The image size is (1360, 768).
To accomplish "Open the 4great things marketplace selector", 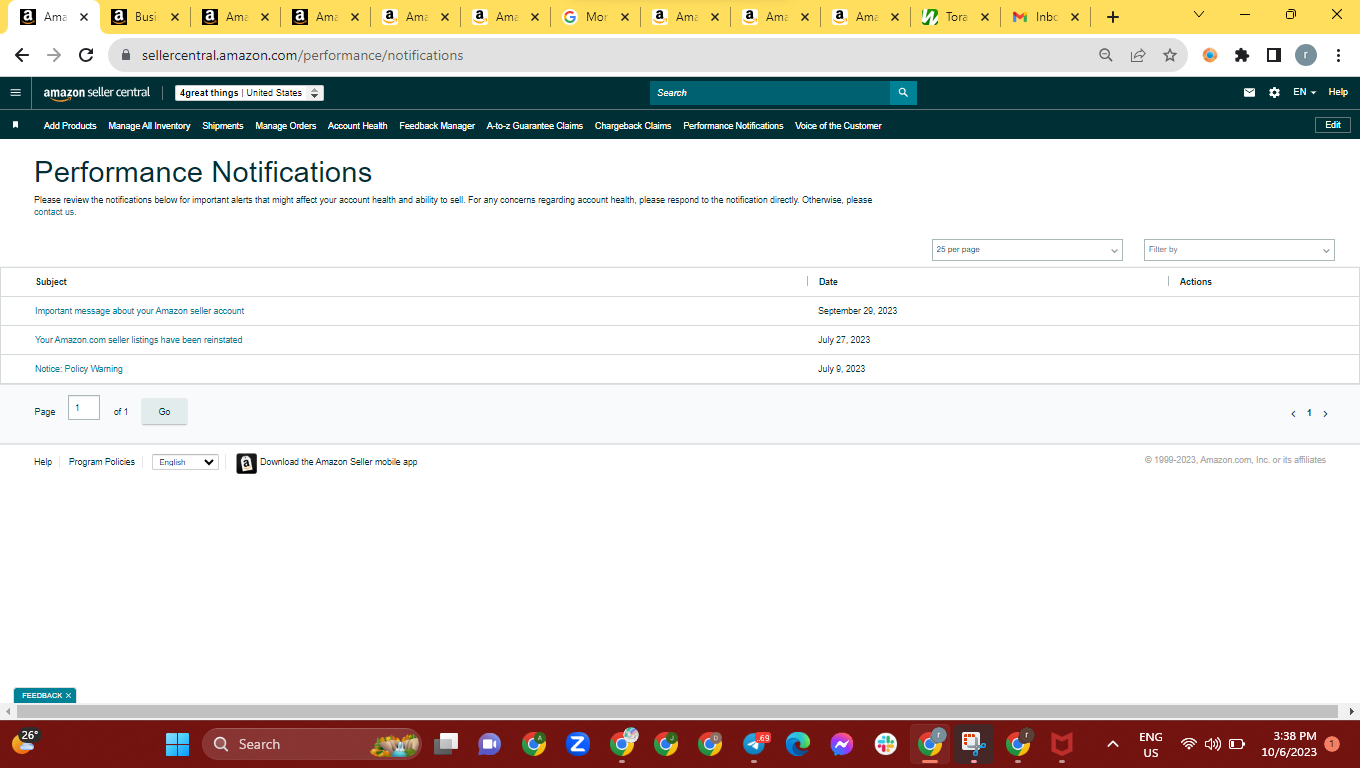I will [250, 93].
